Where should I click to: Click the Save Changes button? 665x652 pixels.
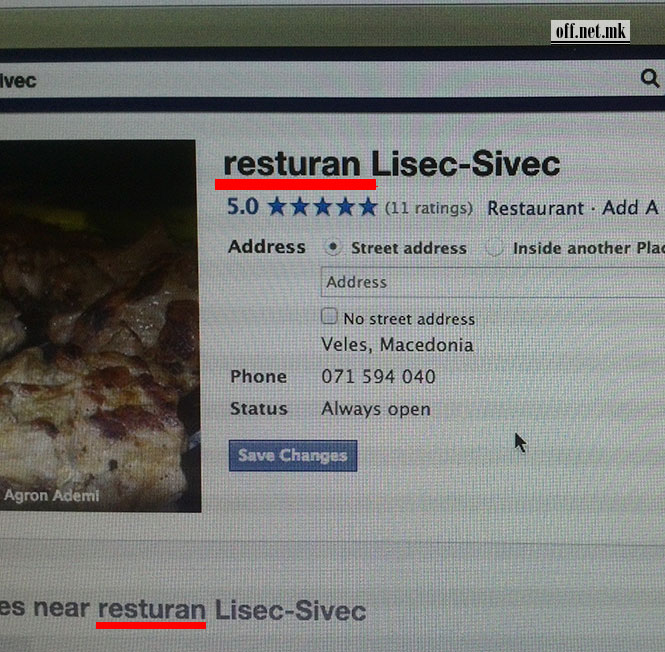(293, 456)
